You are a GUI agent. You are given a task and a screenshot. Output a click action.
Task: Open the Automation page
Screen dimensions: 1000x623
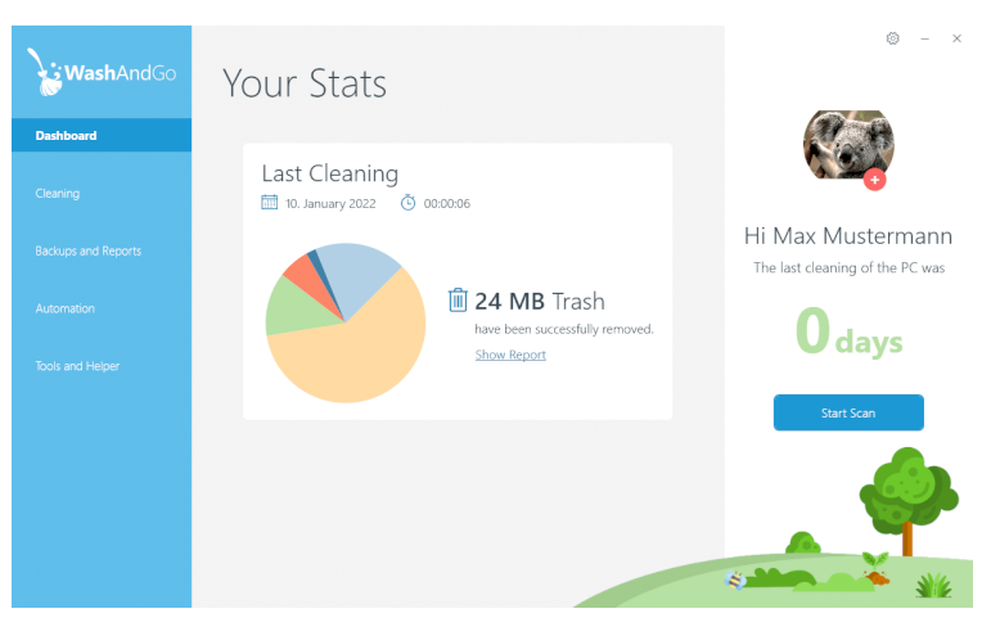65,309
